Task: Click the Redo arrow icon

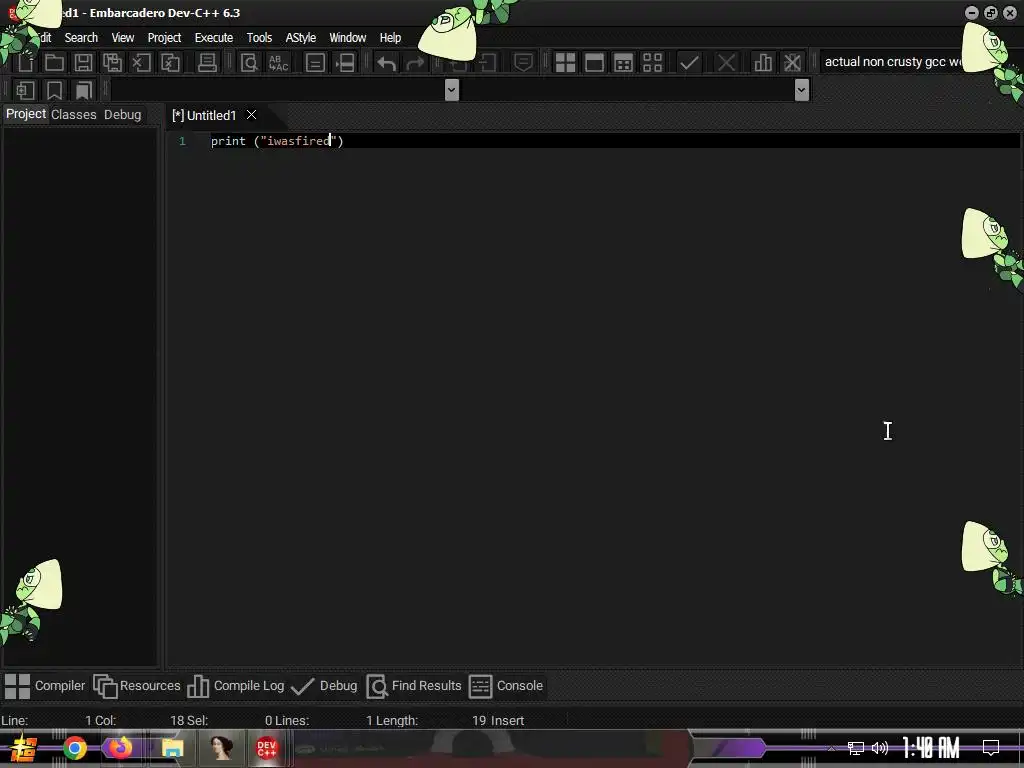Action: click(415, 63)
